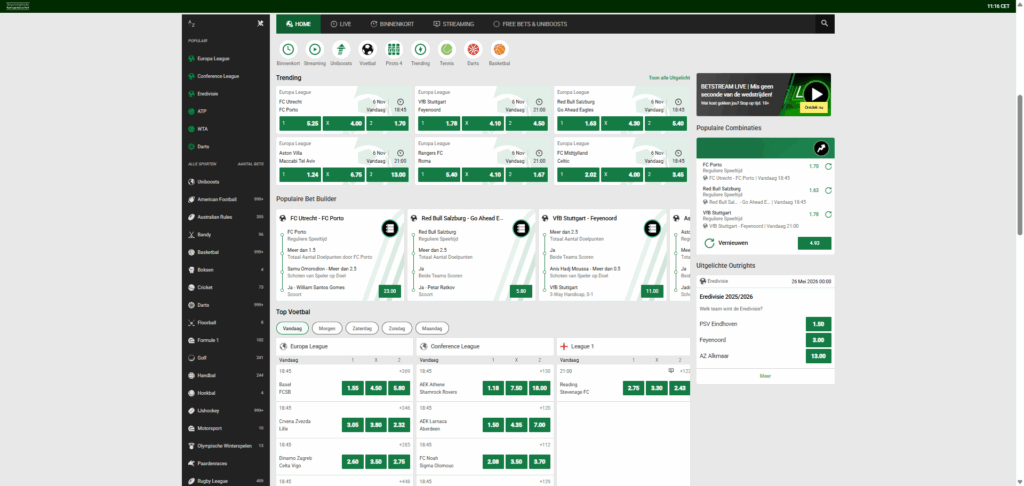Toggle FC Utrecht home win odds 5.25
Screen dimensions: 1024x486
[x=300, y=123]
